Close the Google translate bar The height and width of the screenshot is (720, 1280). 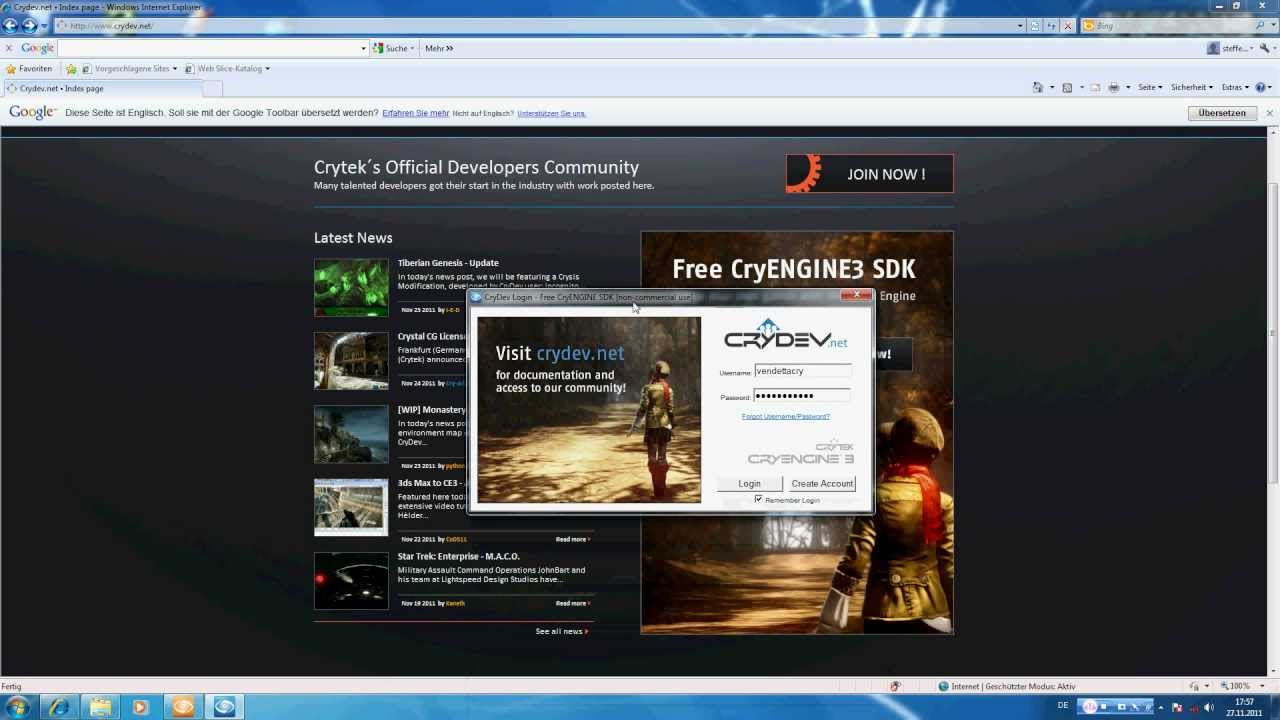click(1269, 113)
